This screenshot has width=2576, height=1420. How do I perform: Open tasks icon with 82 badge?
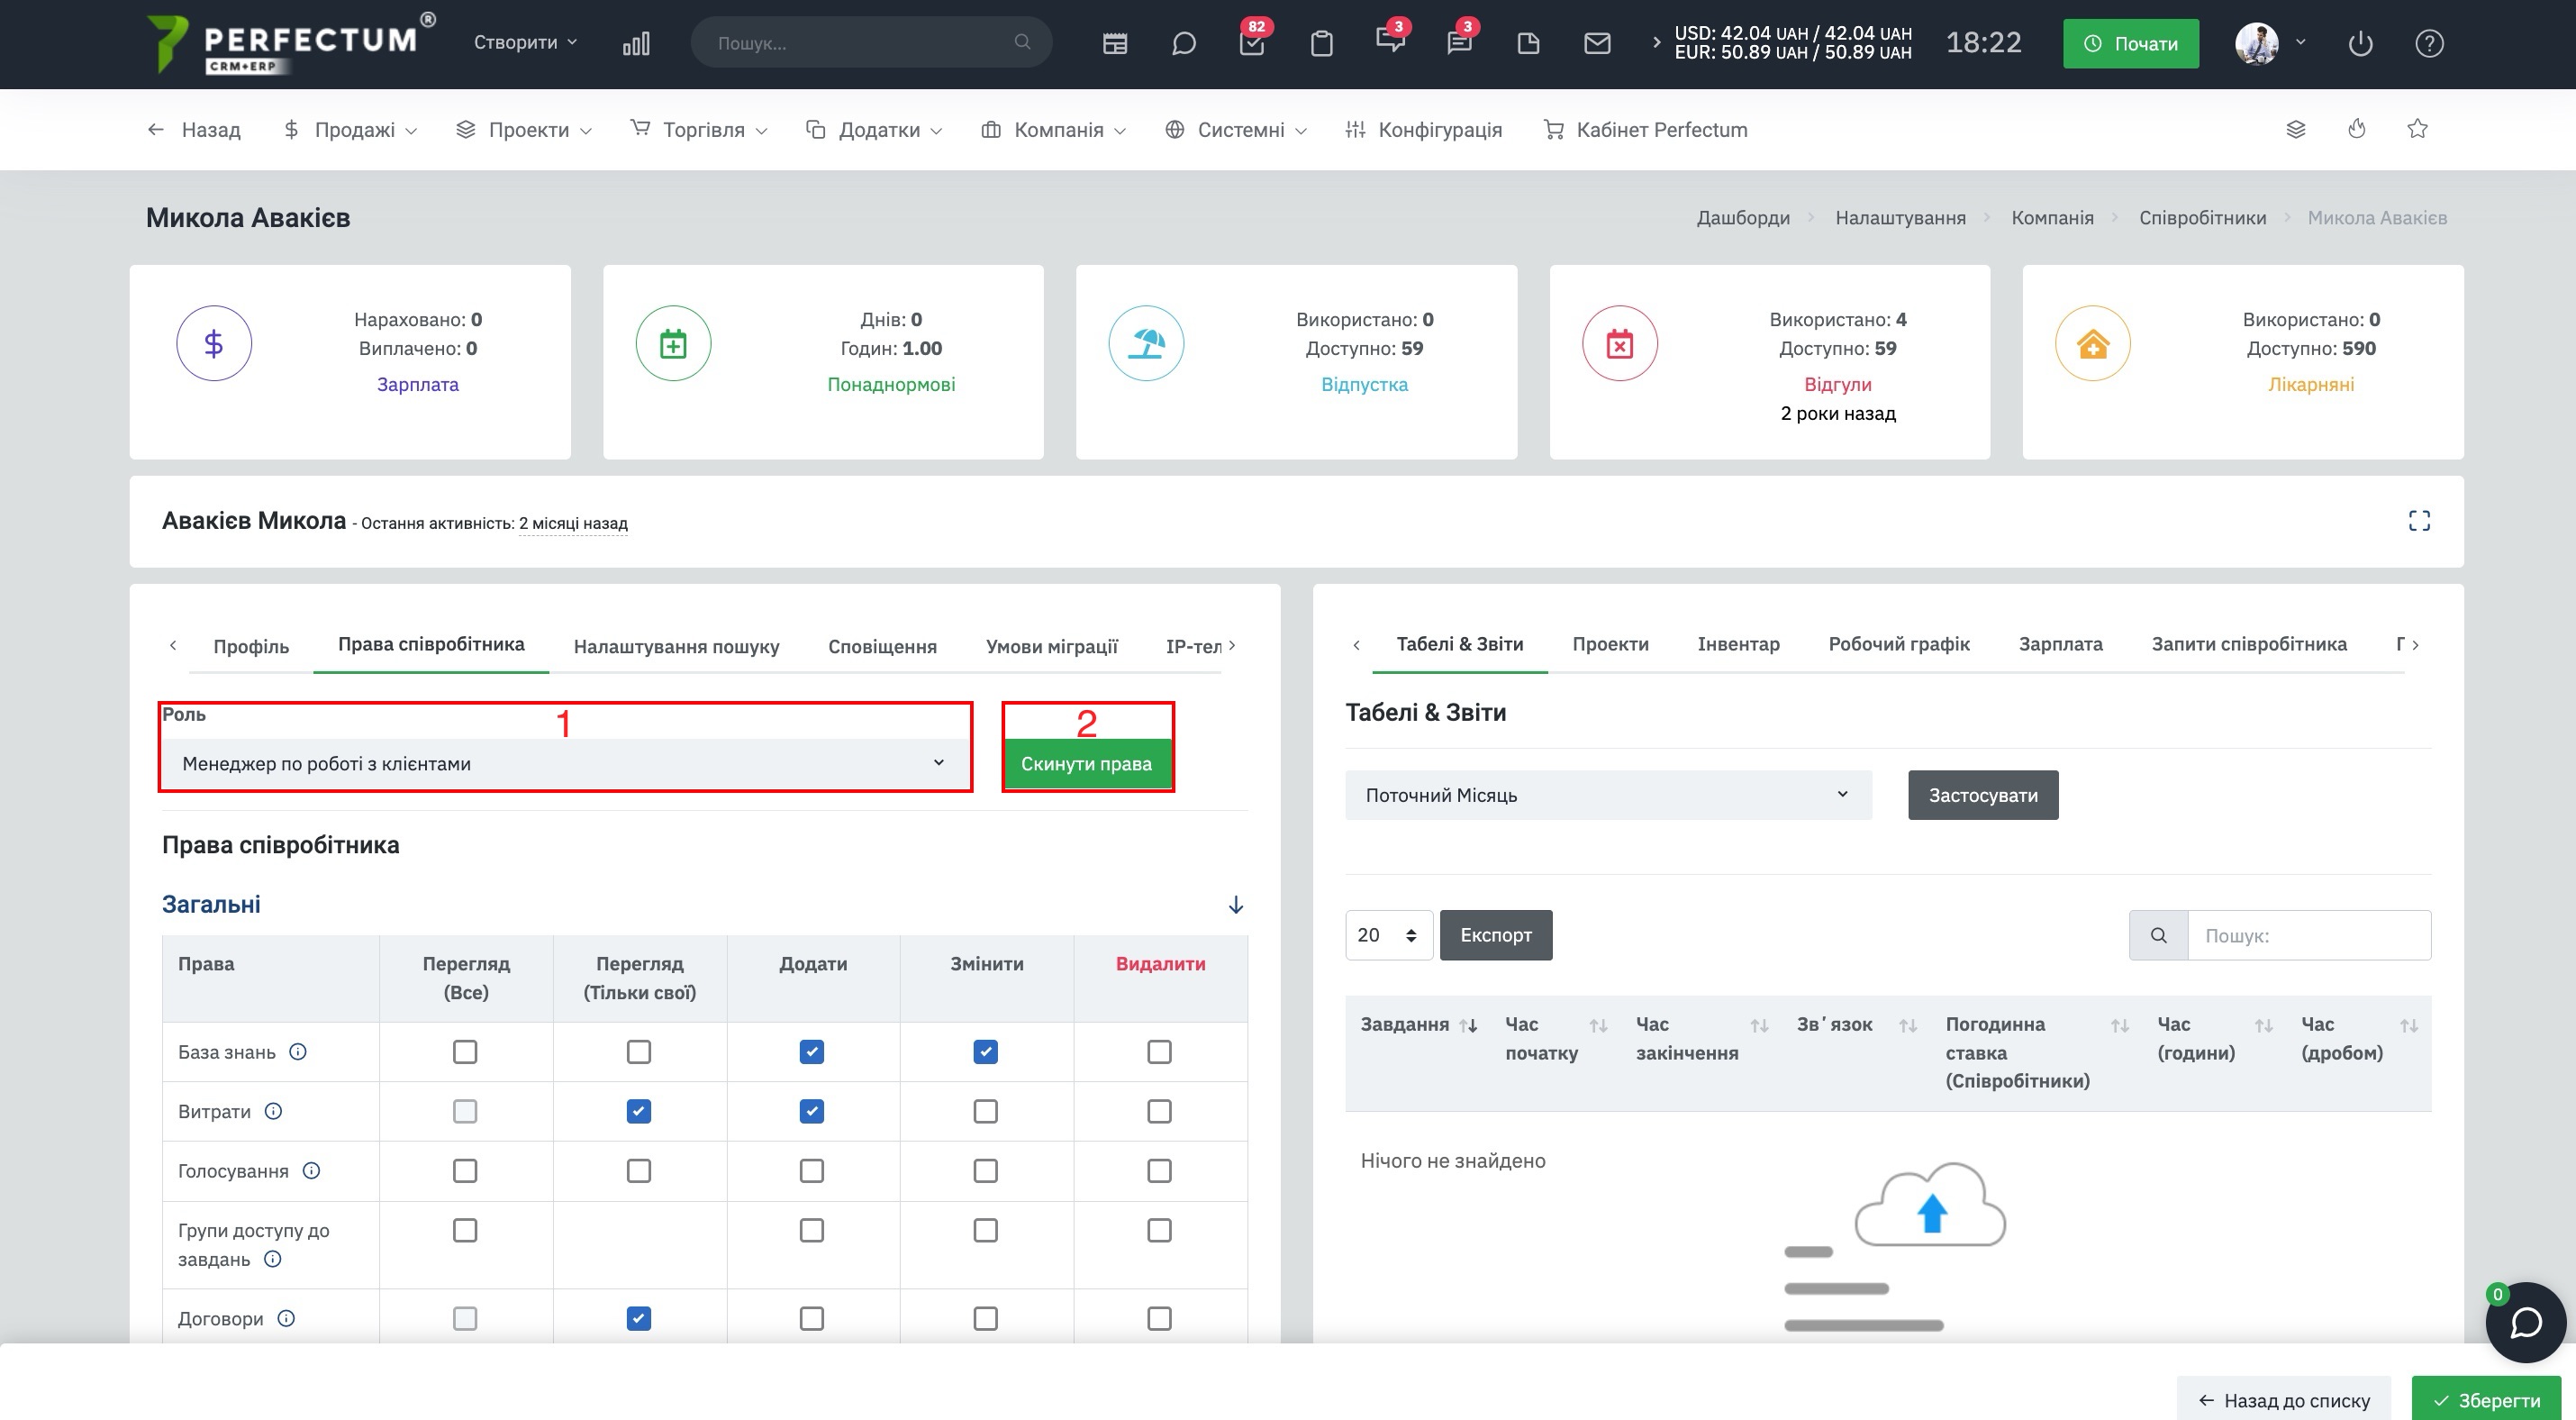point(1252,43)
